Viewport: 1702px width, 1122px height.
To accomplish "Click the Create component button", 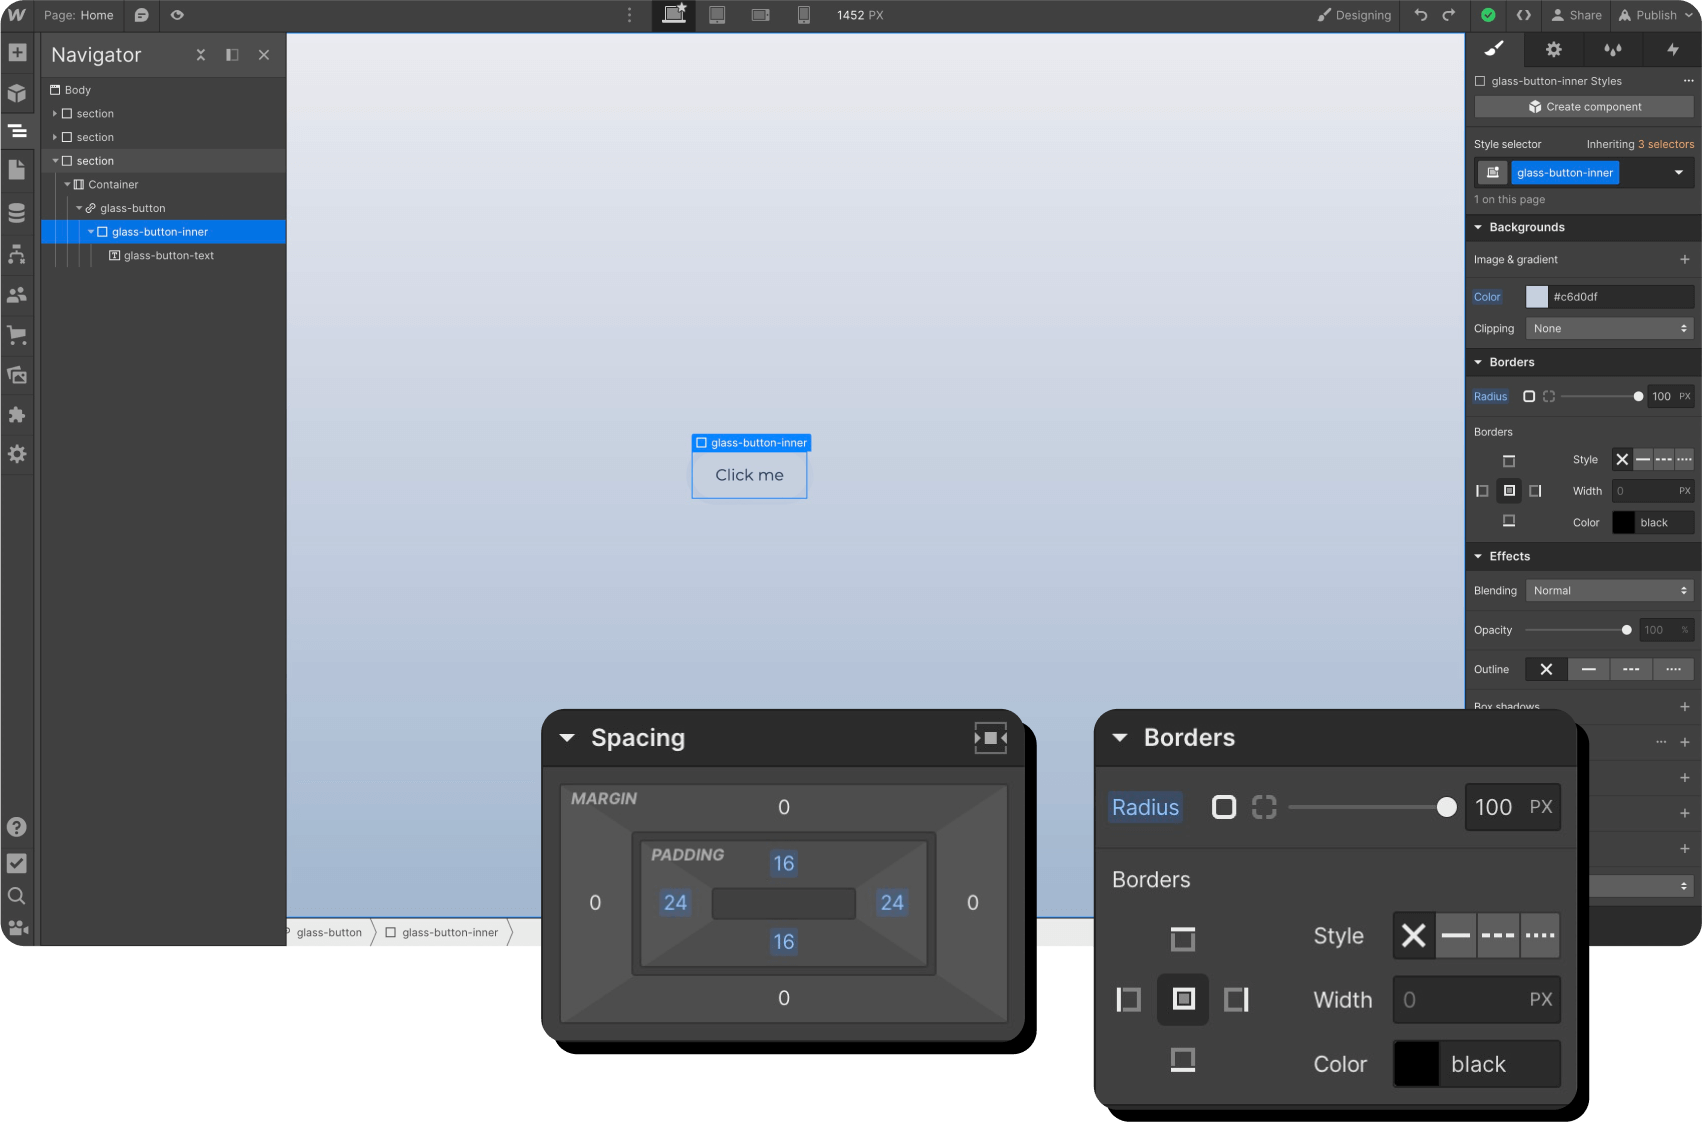I will (x=1583, y=107).
